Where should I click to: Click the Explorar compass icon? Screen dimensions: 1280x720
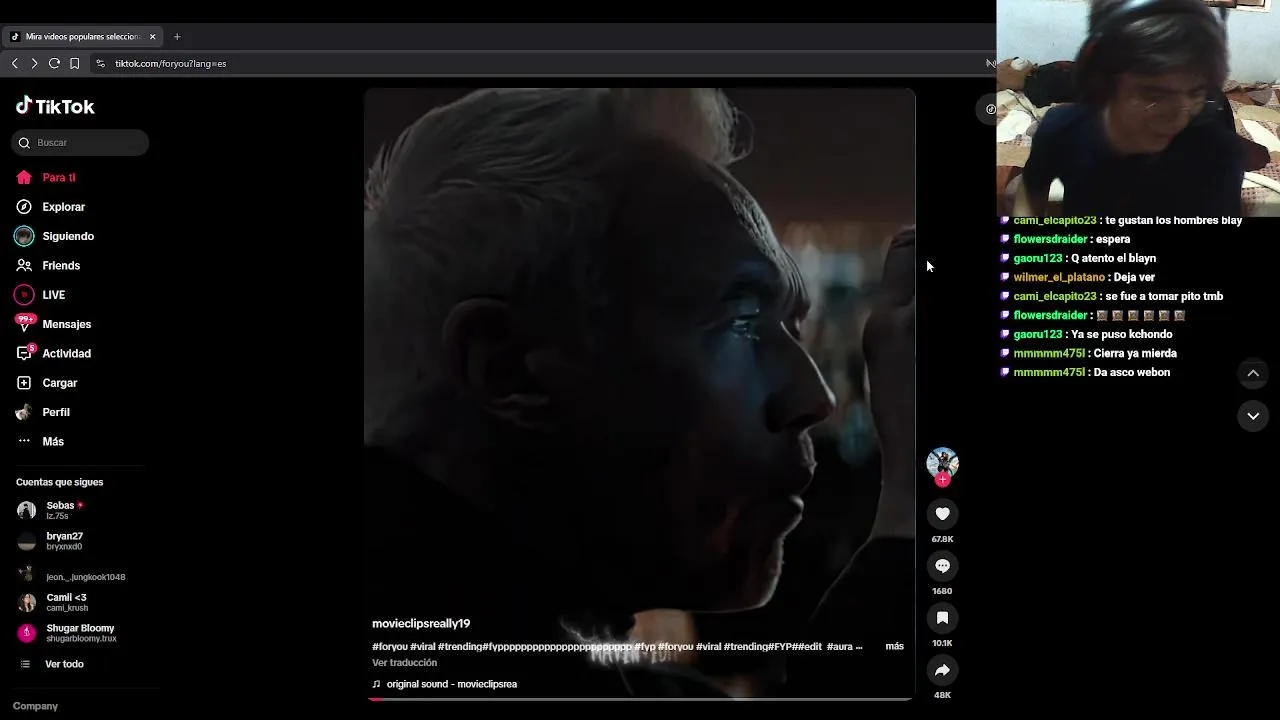coord(24,207)
